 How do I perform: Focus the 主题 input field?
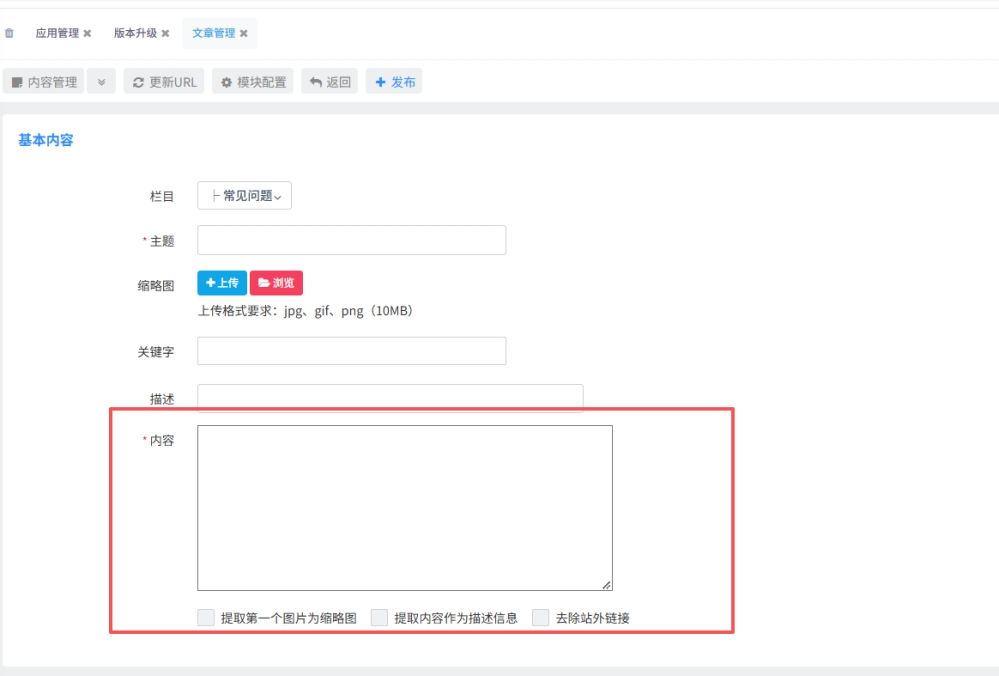point(352,240)
